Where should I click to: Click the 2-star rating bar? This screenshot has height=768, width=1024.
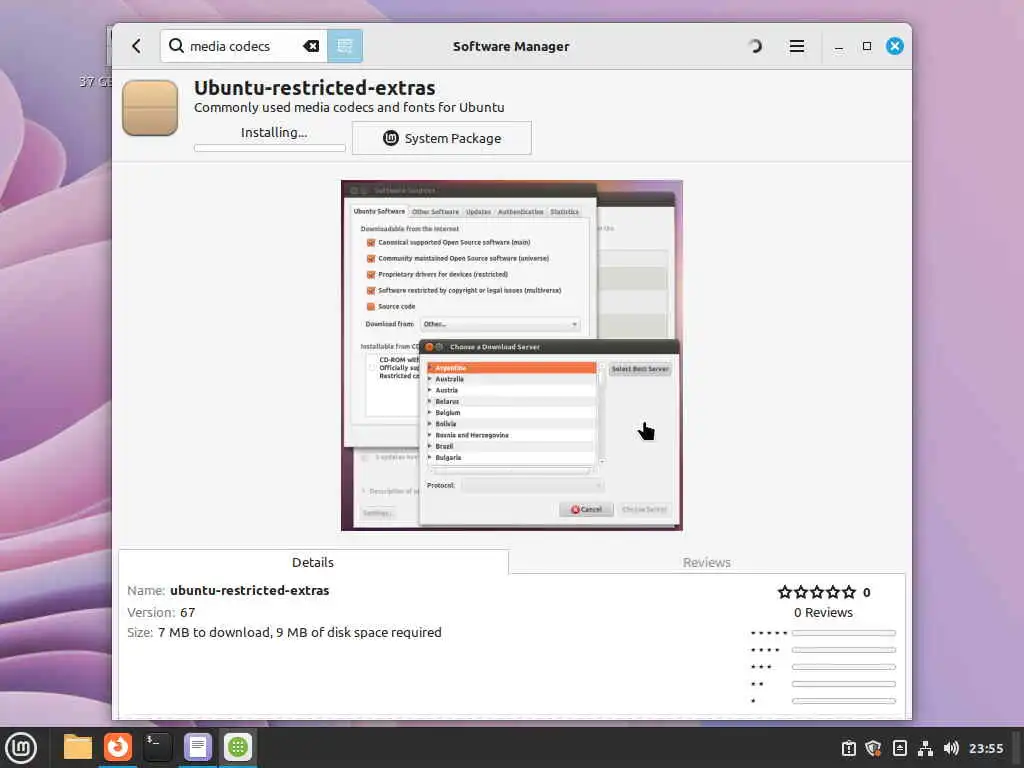[843, 684]
